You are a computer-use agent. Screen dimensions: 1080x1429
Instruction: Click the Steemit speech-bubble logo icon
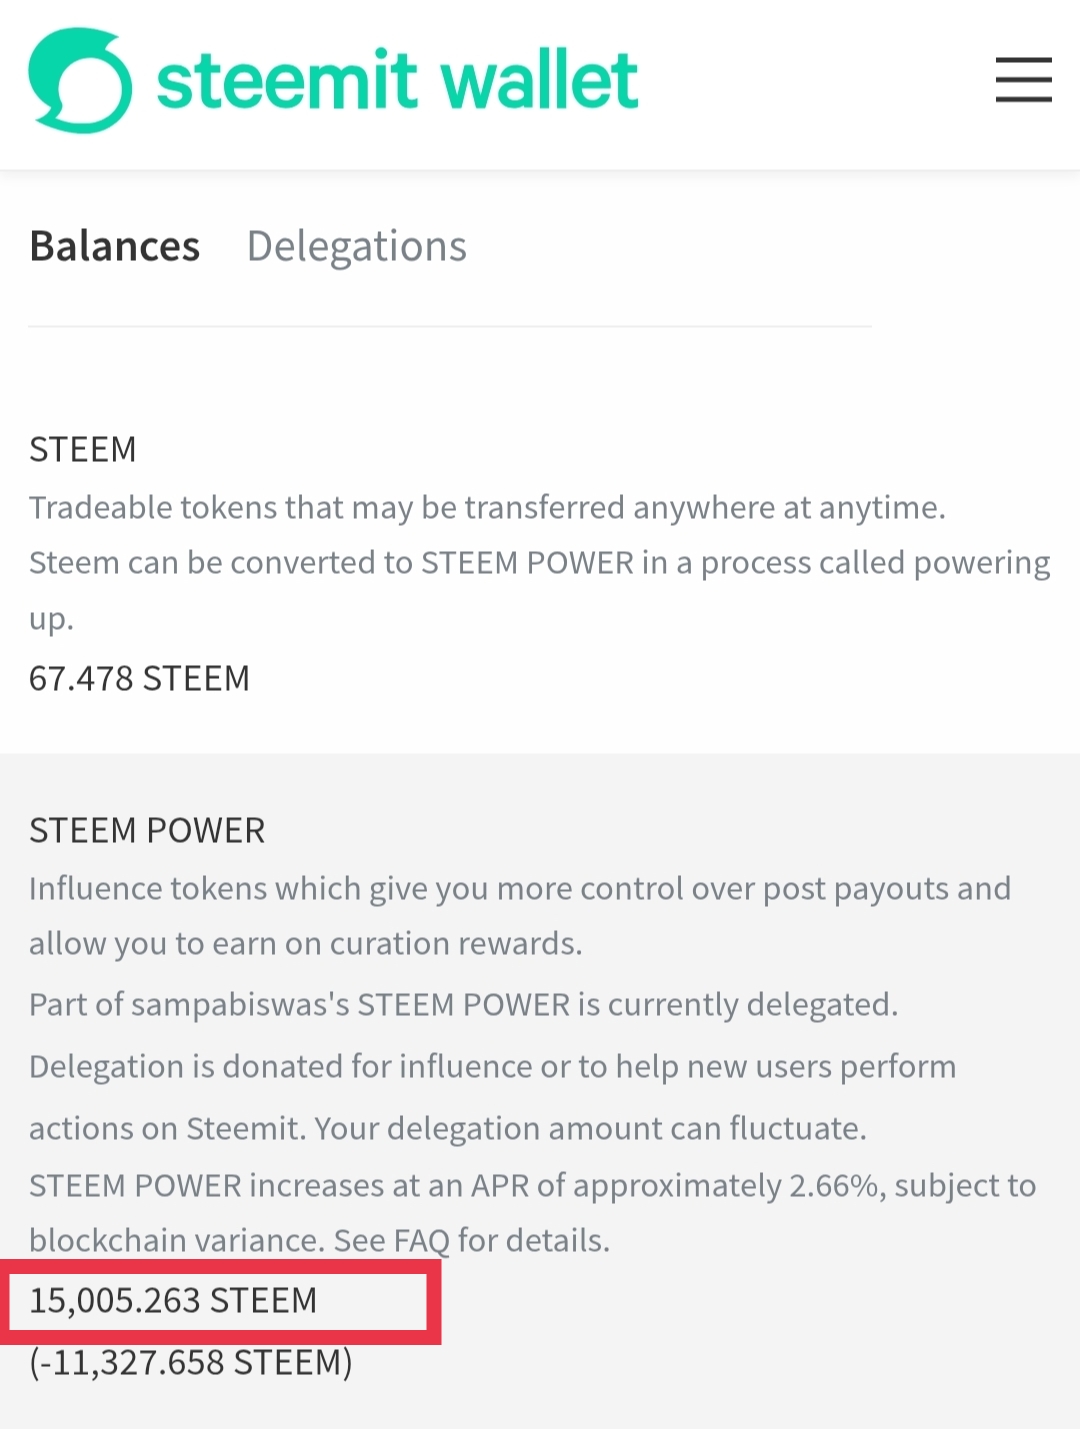[80, 81]
